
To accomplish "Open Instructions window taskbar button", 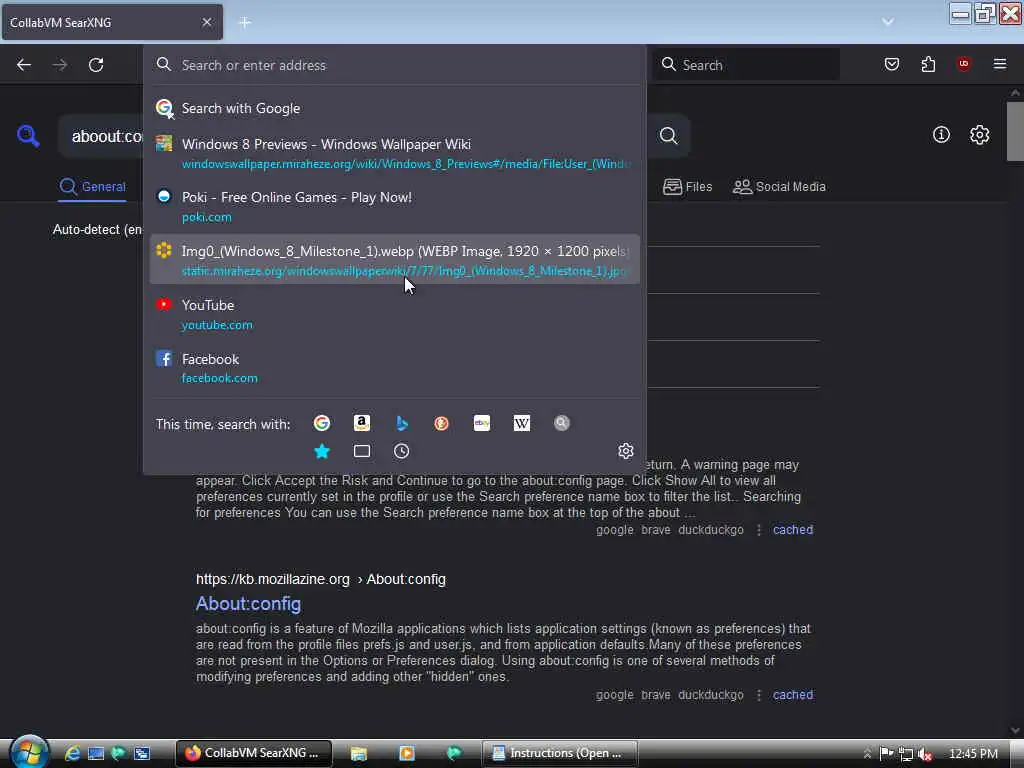I will [x=560, y=753].
